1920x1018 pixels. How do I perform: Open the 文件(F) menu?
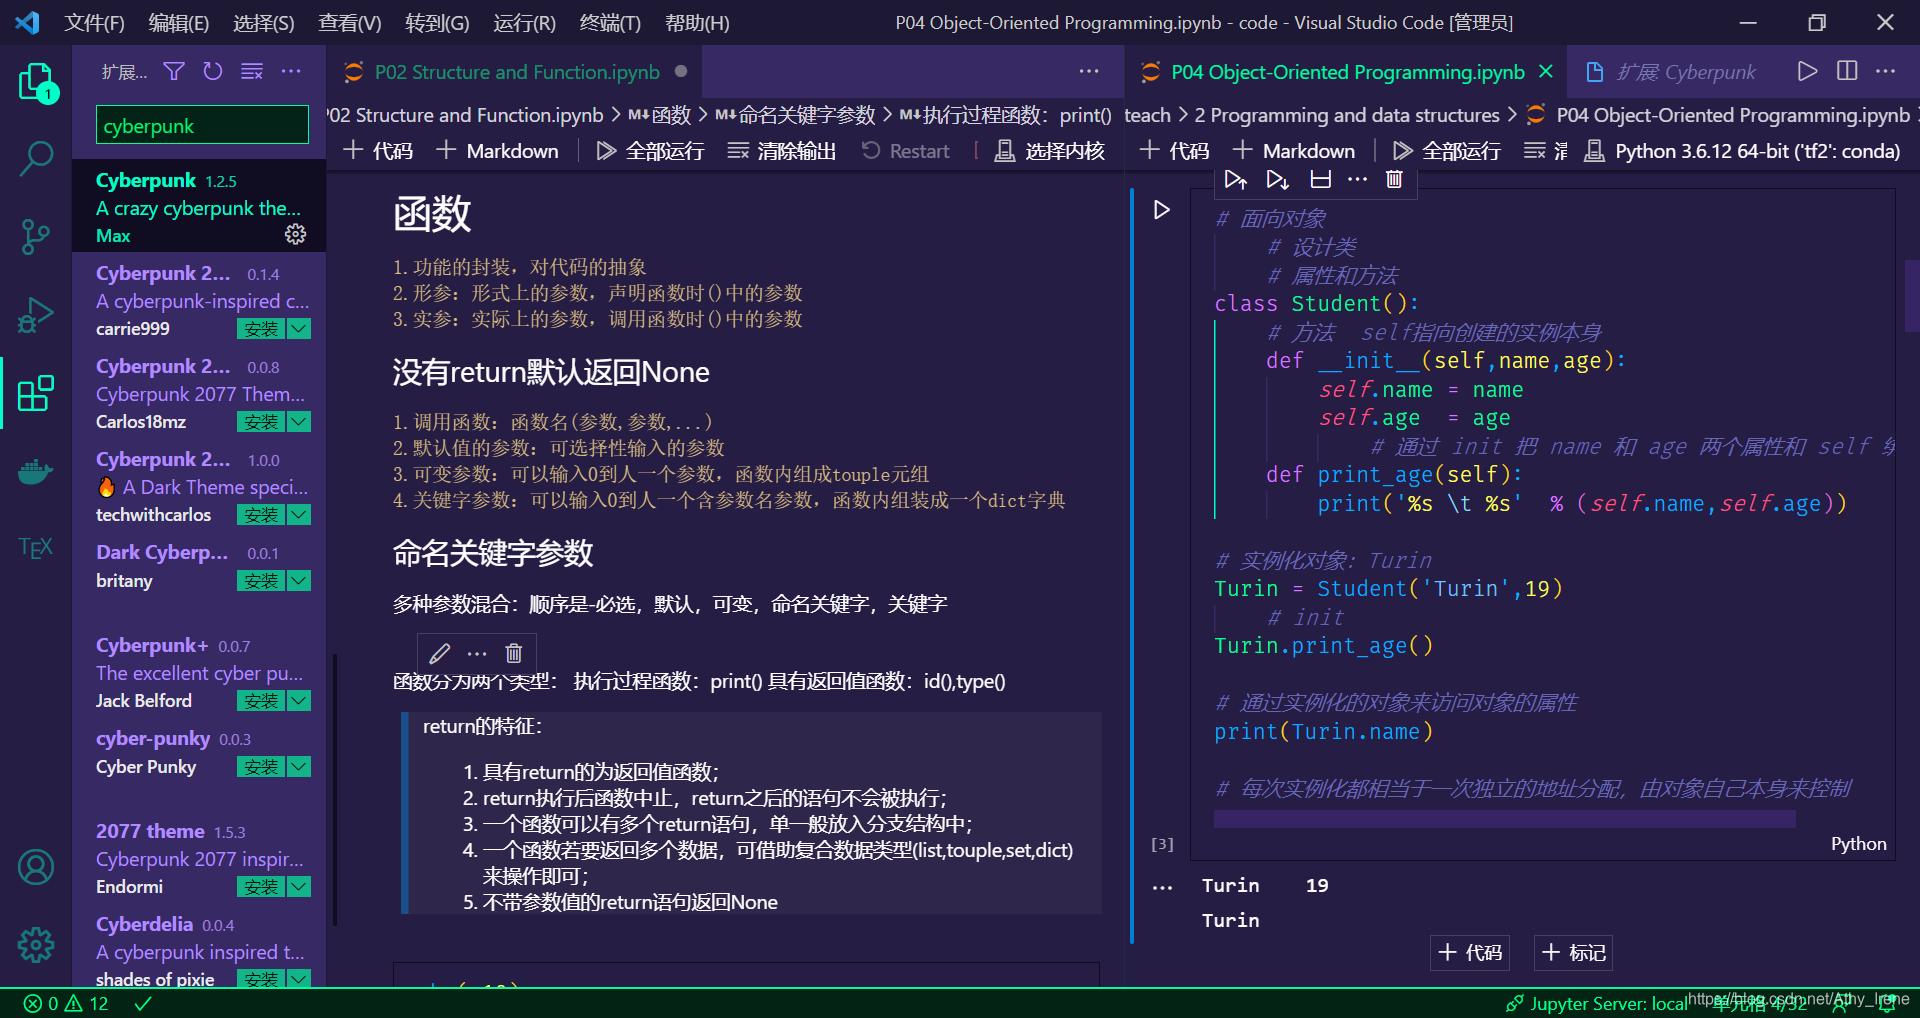click(x=94, y=22)
